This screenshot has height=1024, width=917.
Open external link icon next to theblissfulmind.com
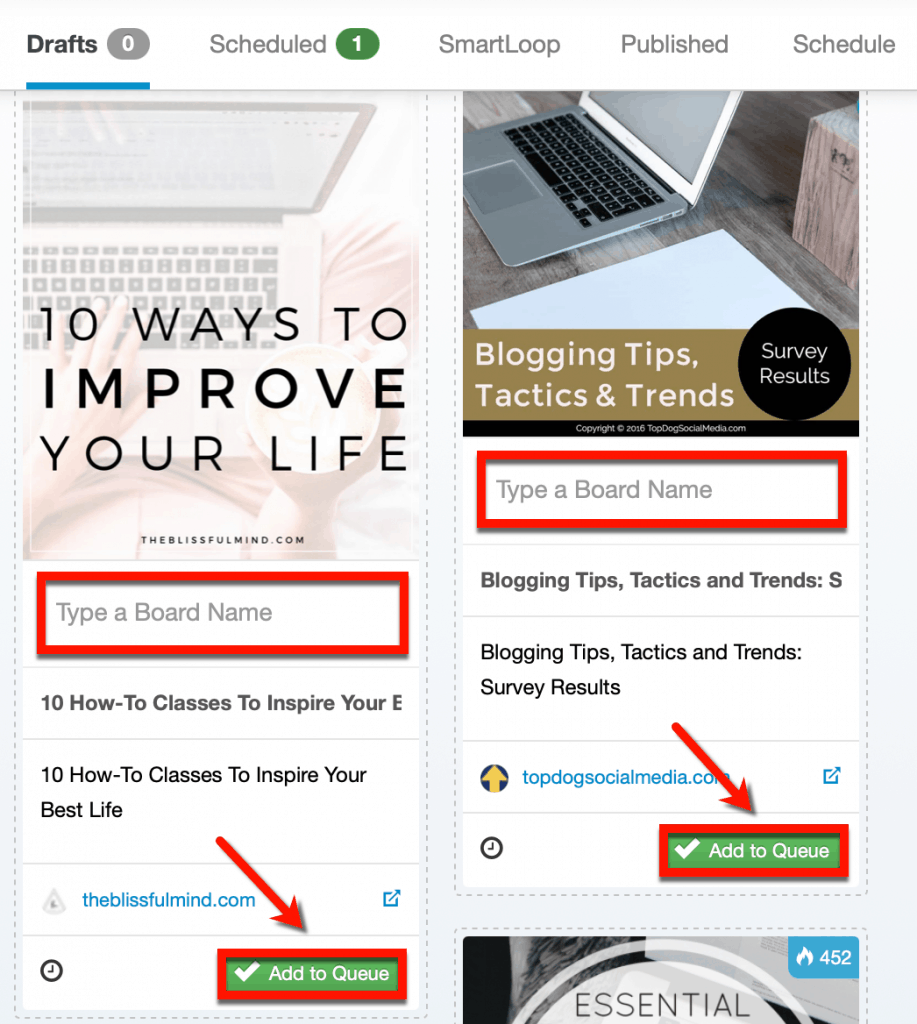coord(391,899)
